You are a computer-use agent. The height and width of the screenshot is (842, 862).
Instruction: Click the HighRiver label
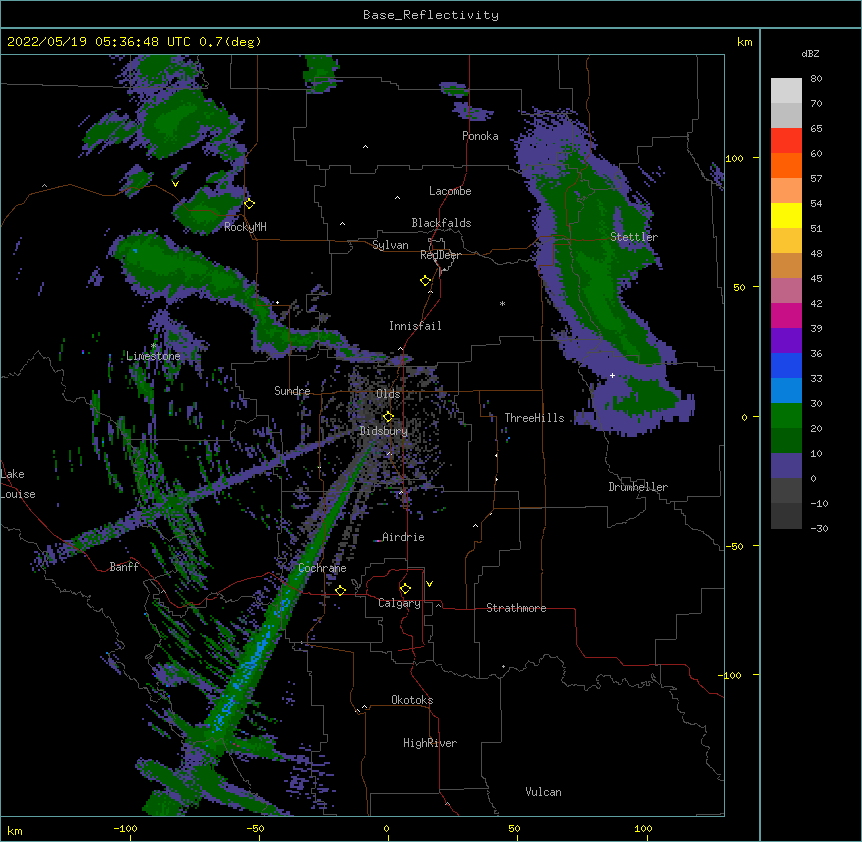[430, 743]
